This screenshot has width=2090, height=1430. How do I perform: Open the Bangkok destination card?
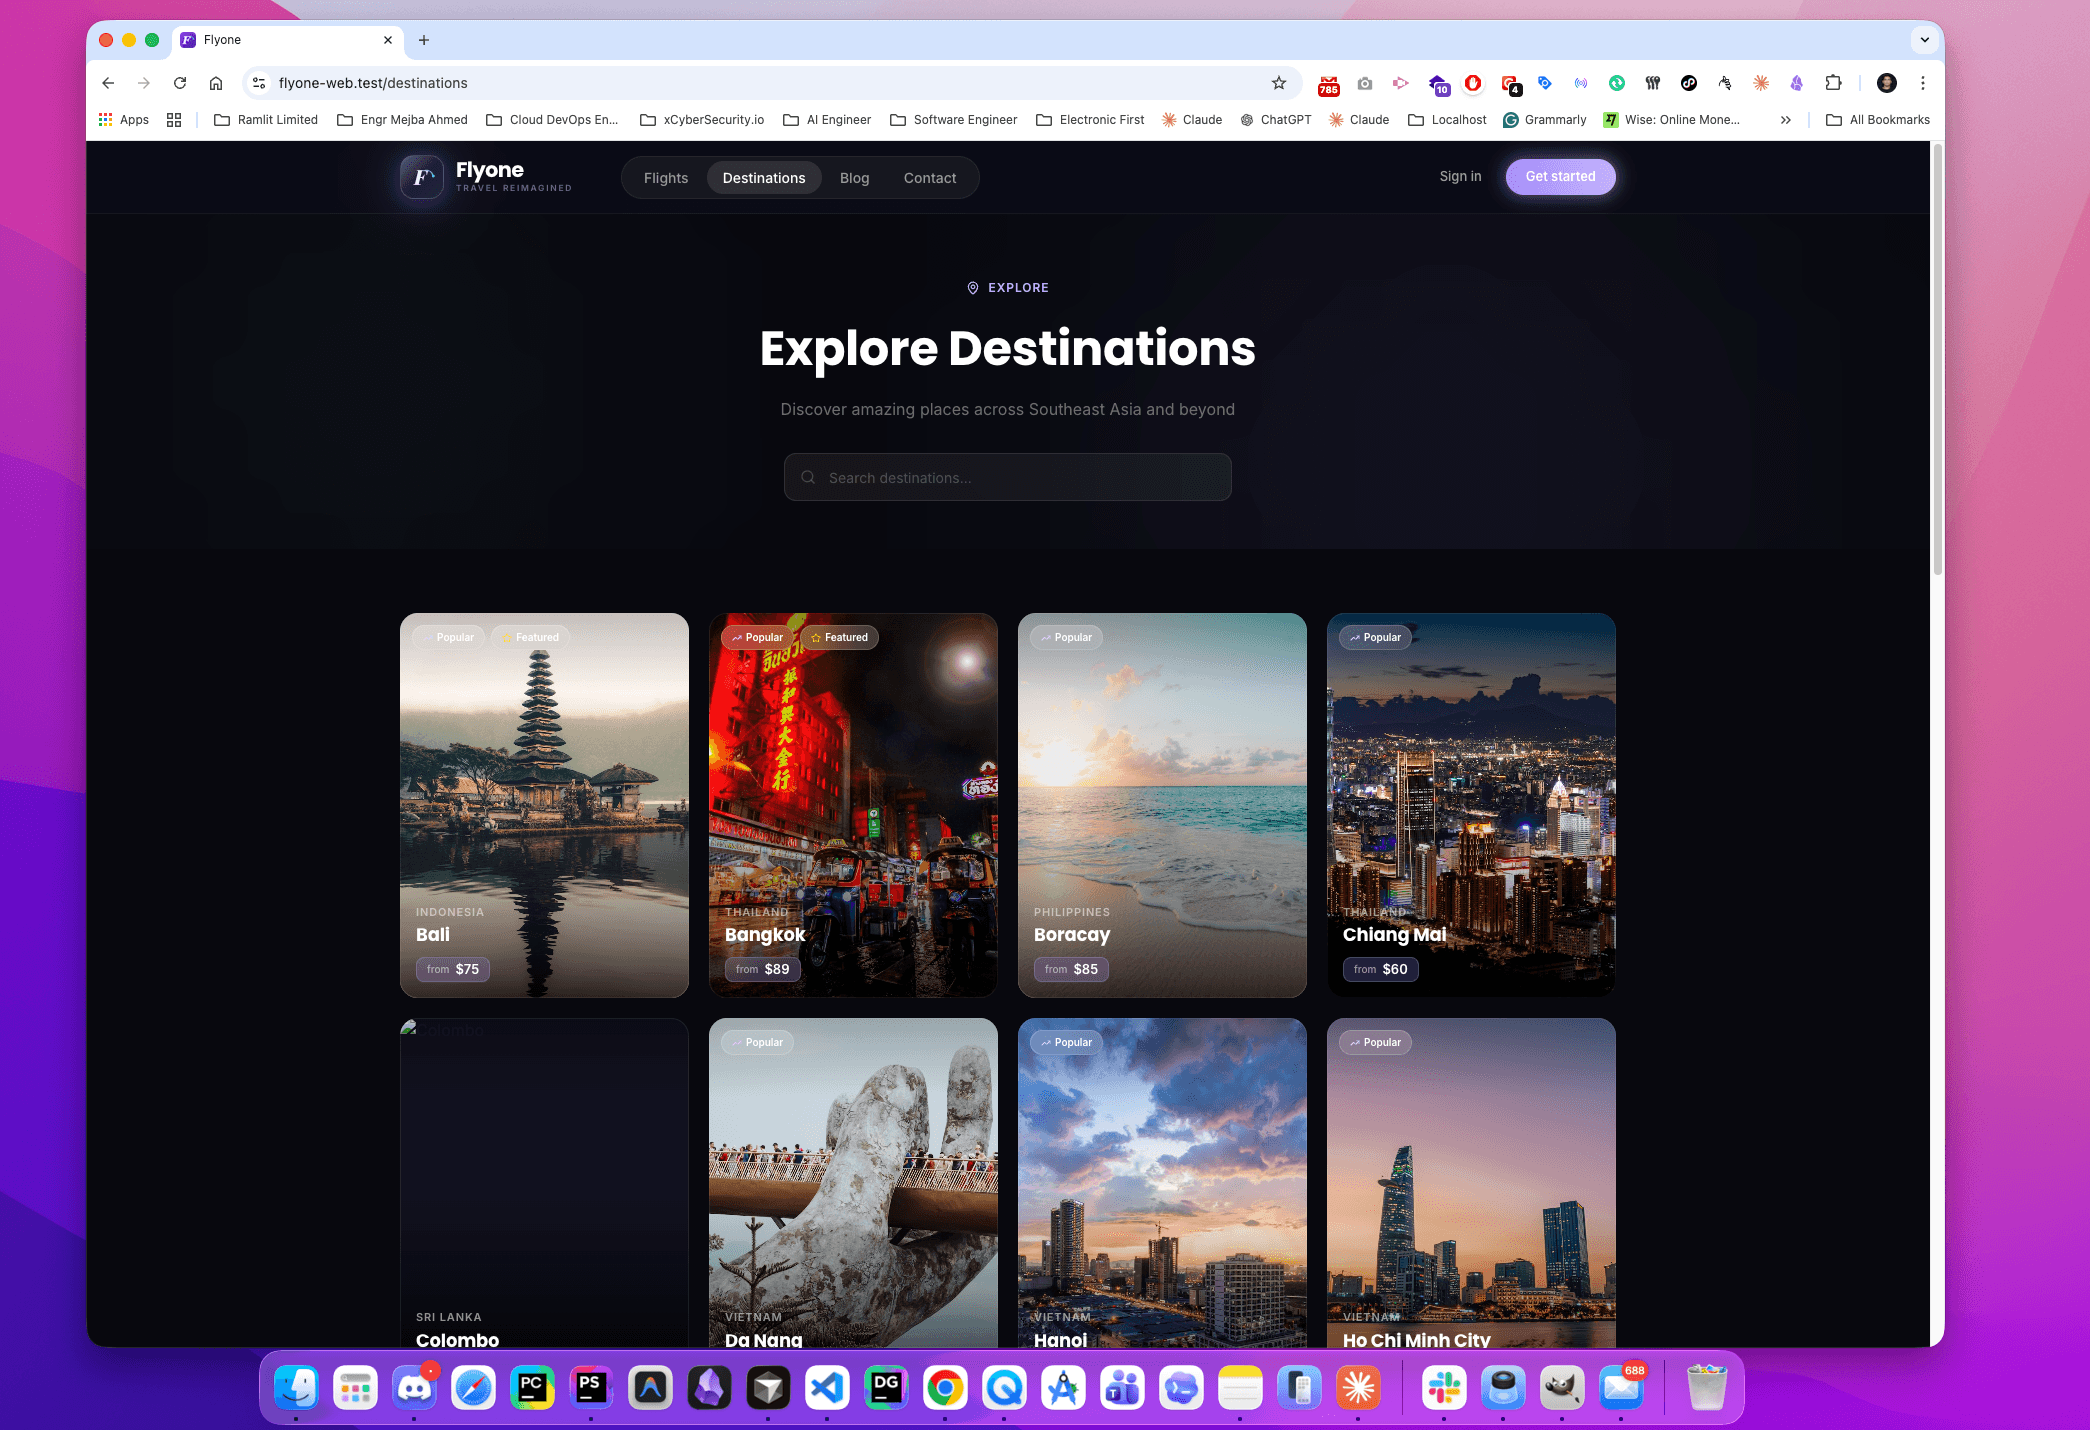[853, 805]
